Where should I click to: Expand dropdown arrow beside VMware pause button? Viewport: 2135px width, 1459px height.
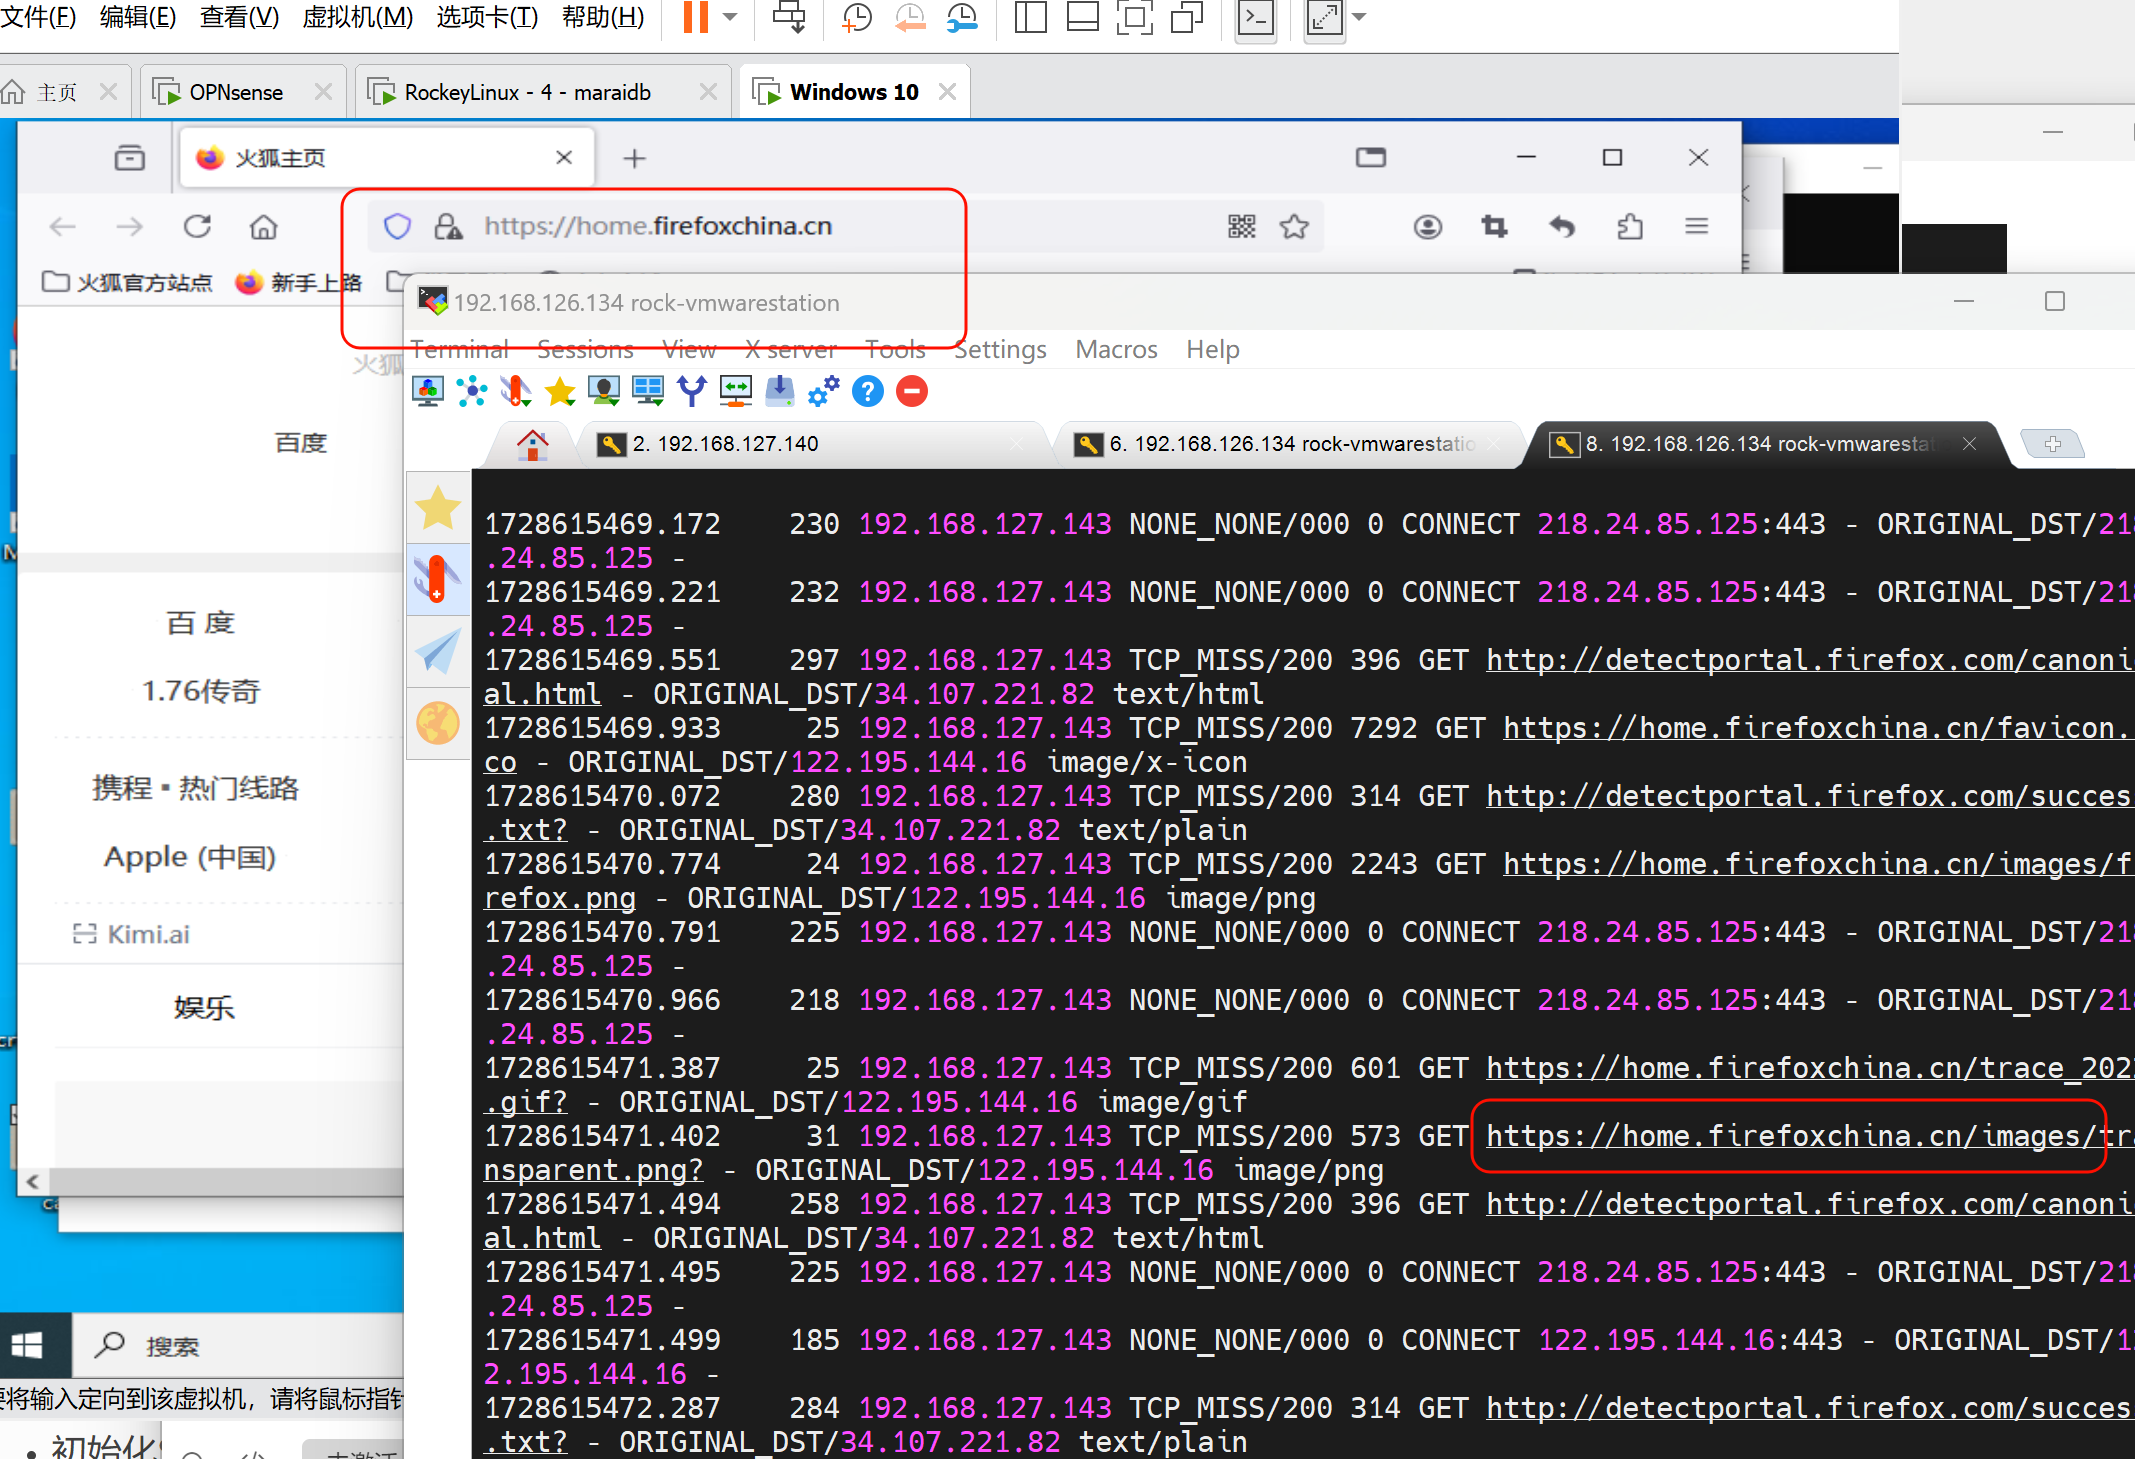pyautogui.click(x=731, y=18)
